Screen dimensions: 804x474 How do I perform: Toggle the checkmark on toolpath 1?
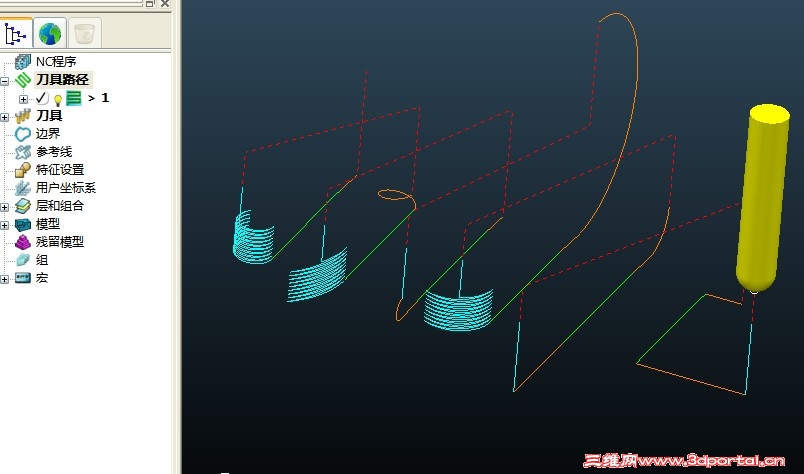[x=42, y=98]
